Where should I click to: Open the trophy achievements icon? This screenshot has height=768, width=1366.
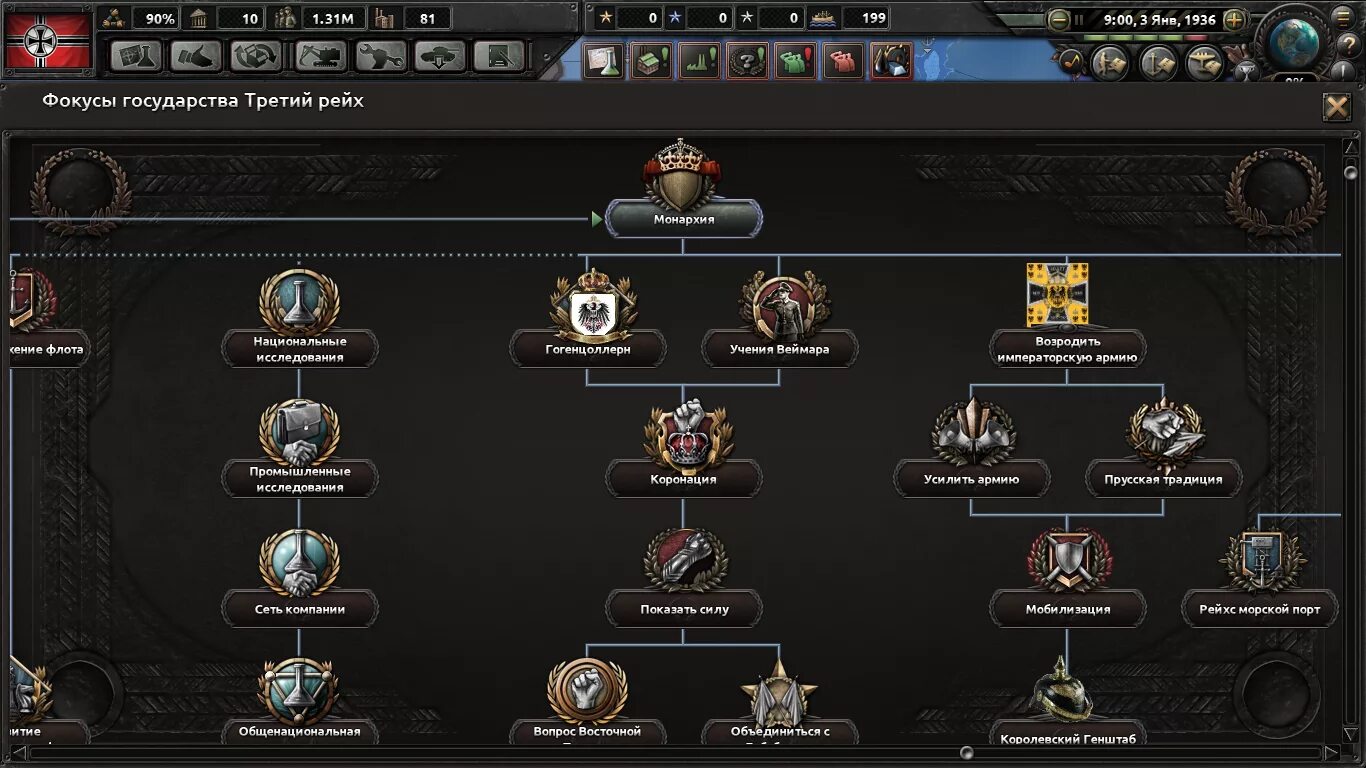pyautogui.click(x=1245, y=70)
